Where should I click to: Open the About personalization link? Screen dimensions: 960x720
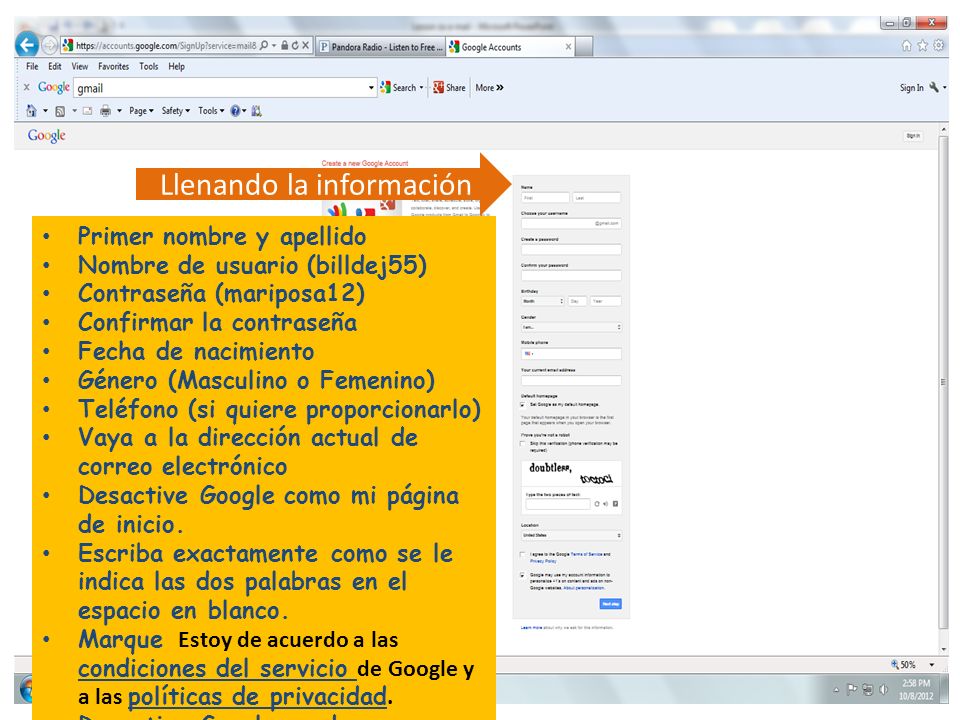pyautogui.click(x=584, y=588)
